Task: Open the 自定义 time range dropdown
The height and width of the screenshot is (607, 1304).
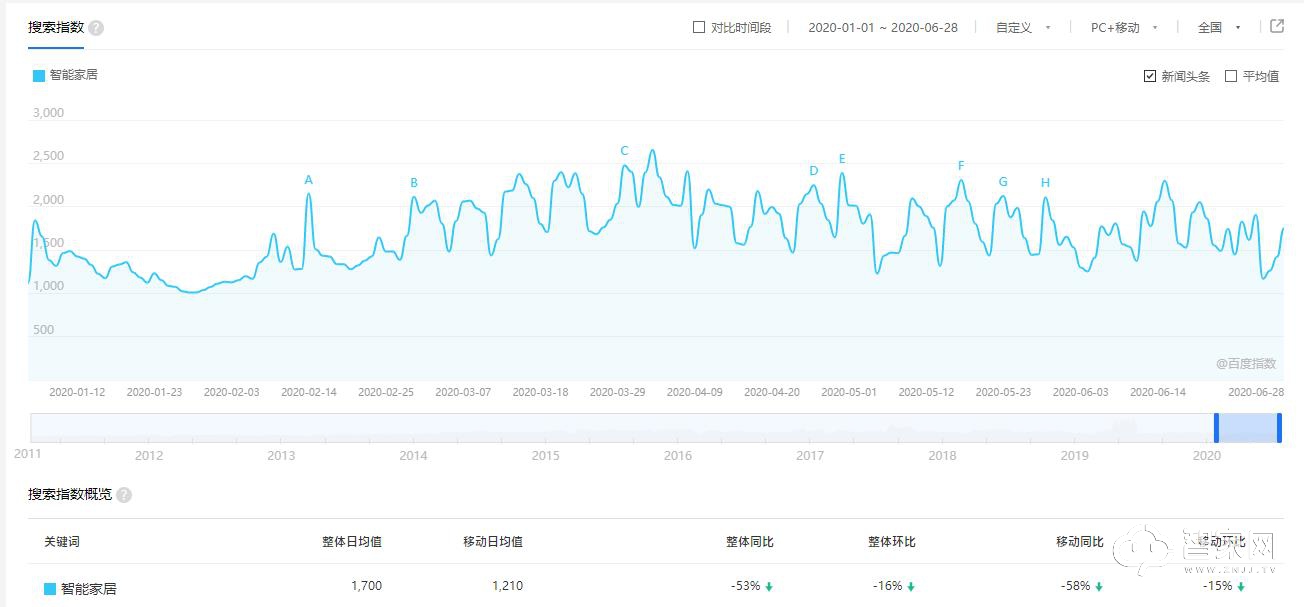Action: coord(1022,28)
